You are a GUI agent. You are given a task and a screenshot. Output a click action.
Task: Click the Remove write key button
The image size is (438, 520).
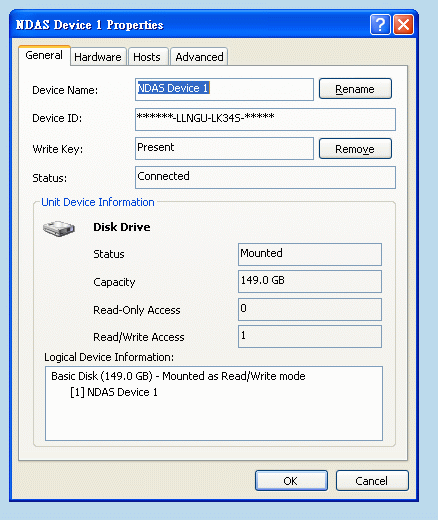coord(355,149)
